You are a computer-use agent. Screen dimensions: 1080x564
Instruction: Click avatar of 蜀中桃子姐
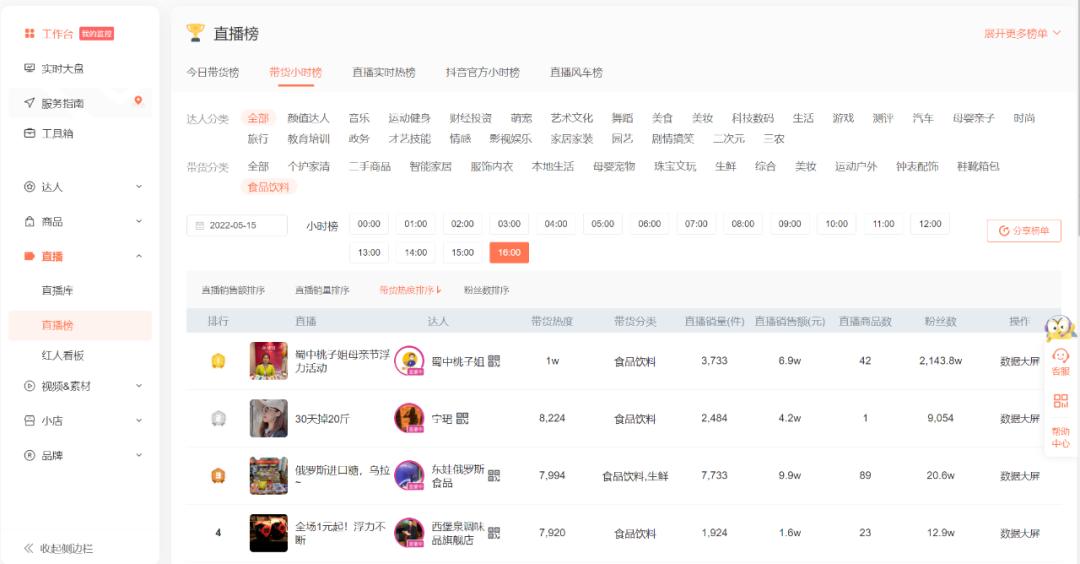point(409,361)
